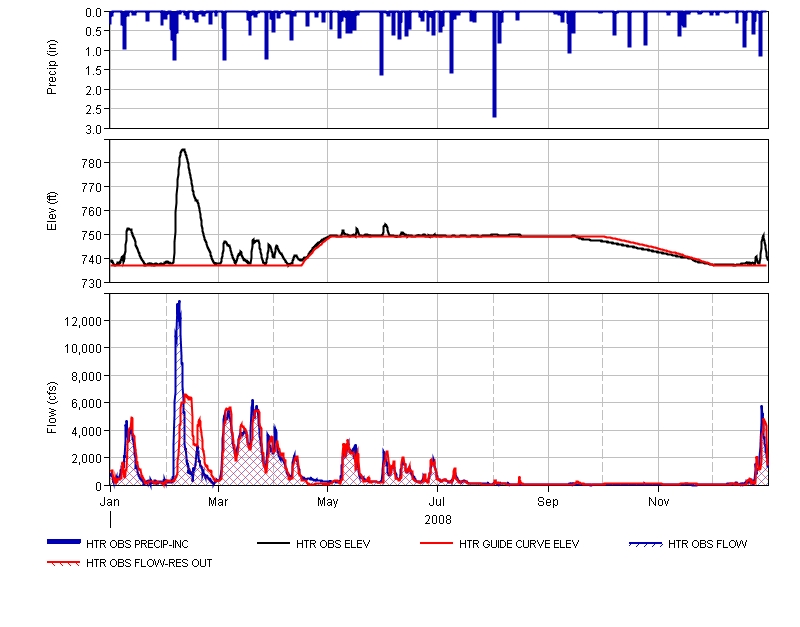Click the red guide curve legend line
The height and width of the screenshot is (627, 800).
[x=436, y=543]
